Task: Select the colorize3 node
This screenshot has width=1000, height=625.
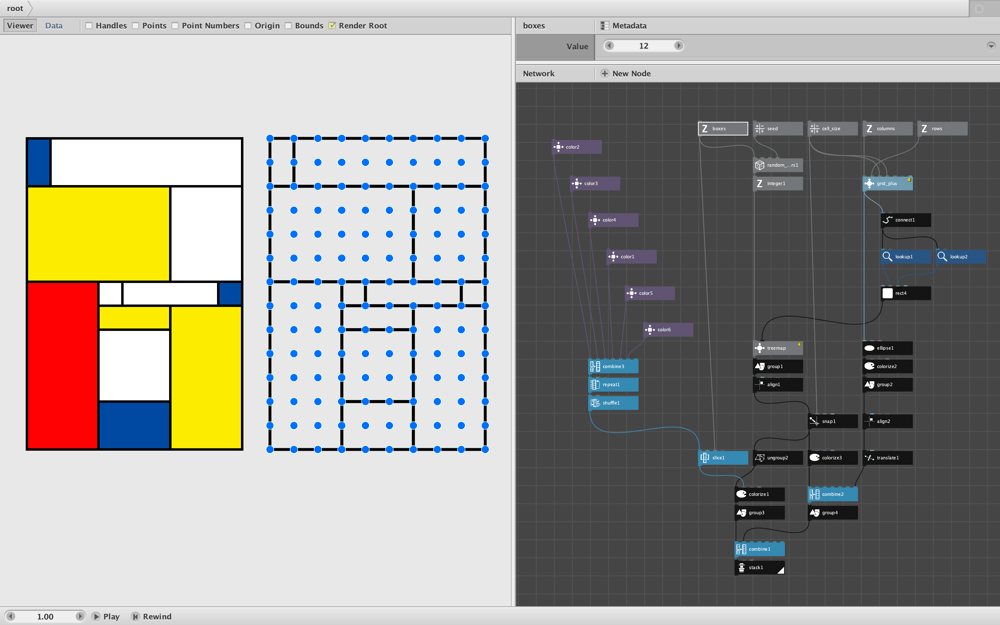Action: pyautogui.click(x=832, y=458)
